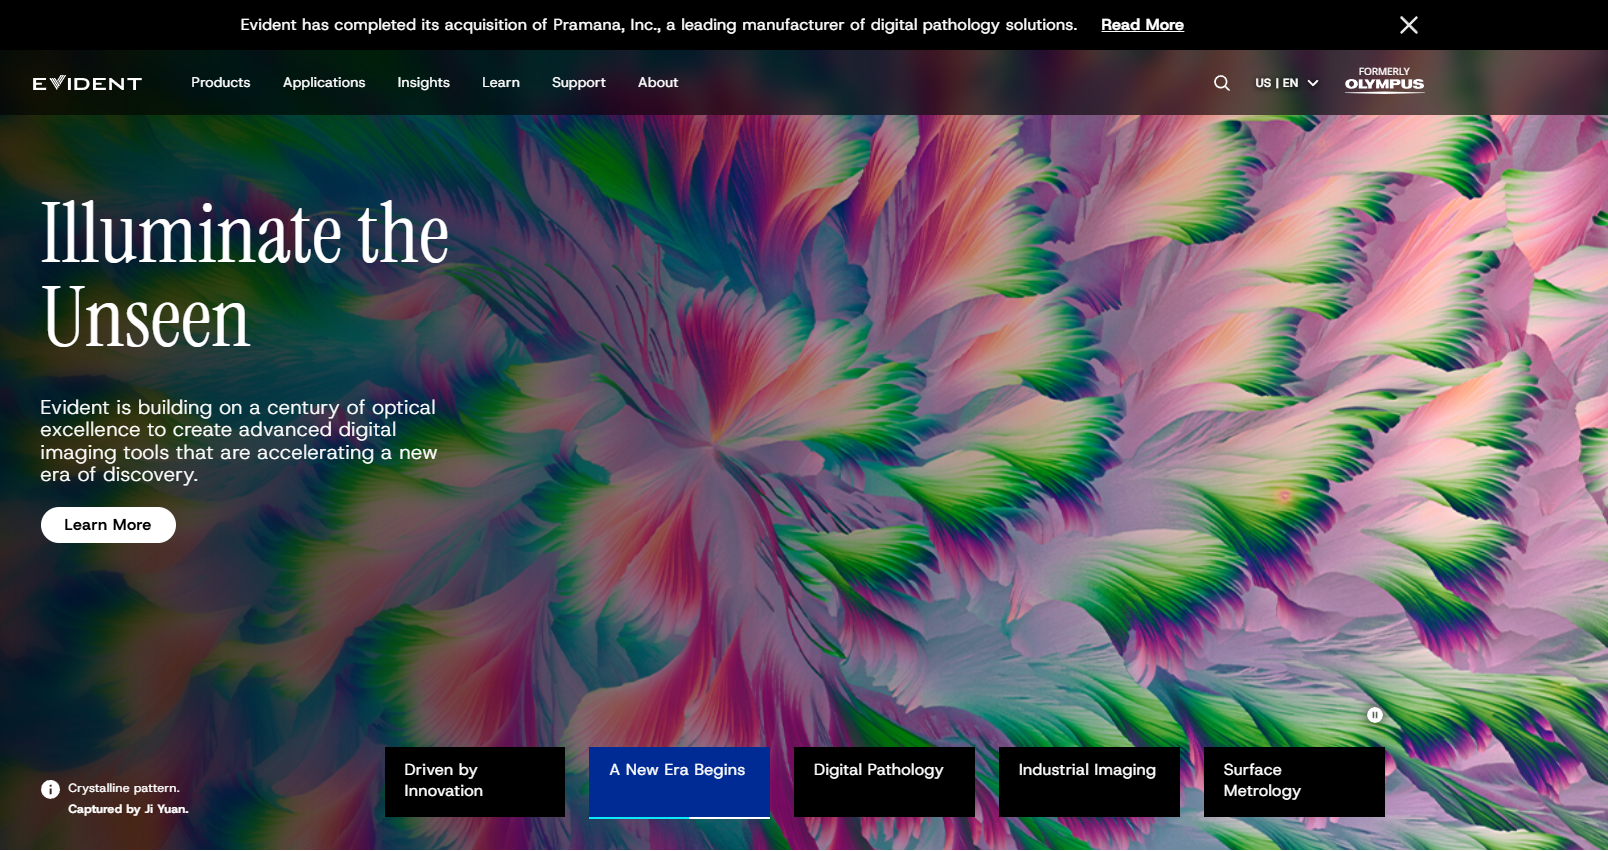Click the Evident logo
This screenshot has height=851, width=1608.
tap(87, 83)
